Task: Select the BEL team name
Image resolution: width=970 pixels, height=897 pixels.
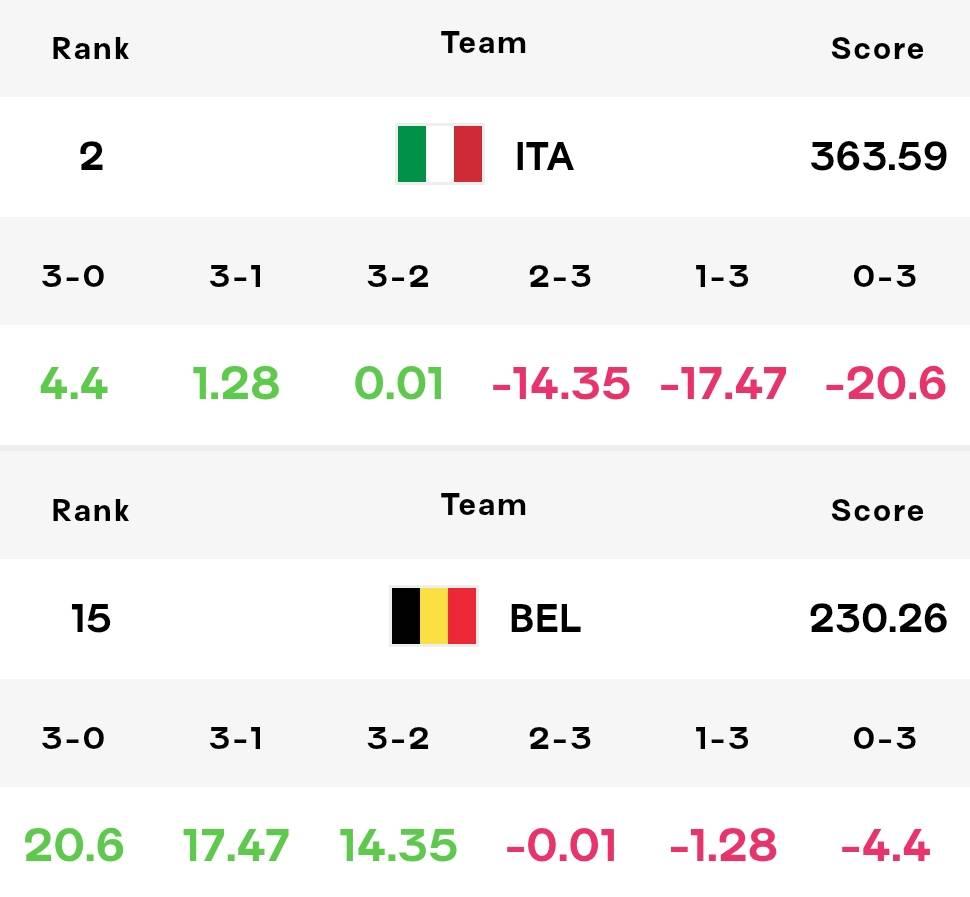Action: 545,619
